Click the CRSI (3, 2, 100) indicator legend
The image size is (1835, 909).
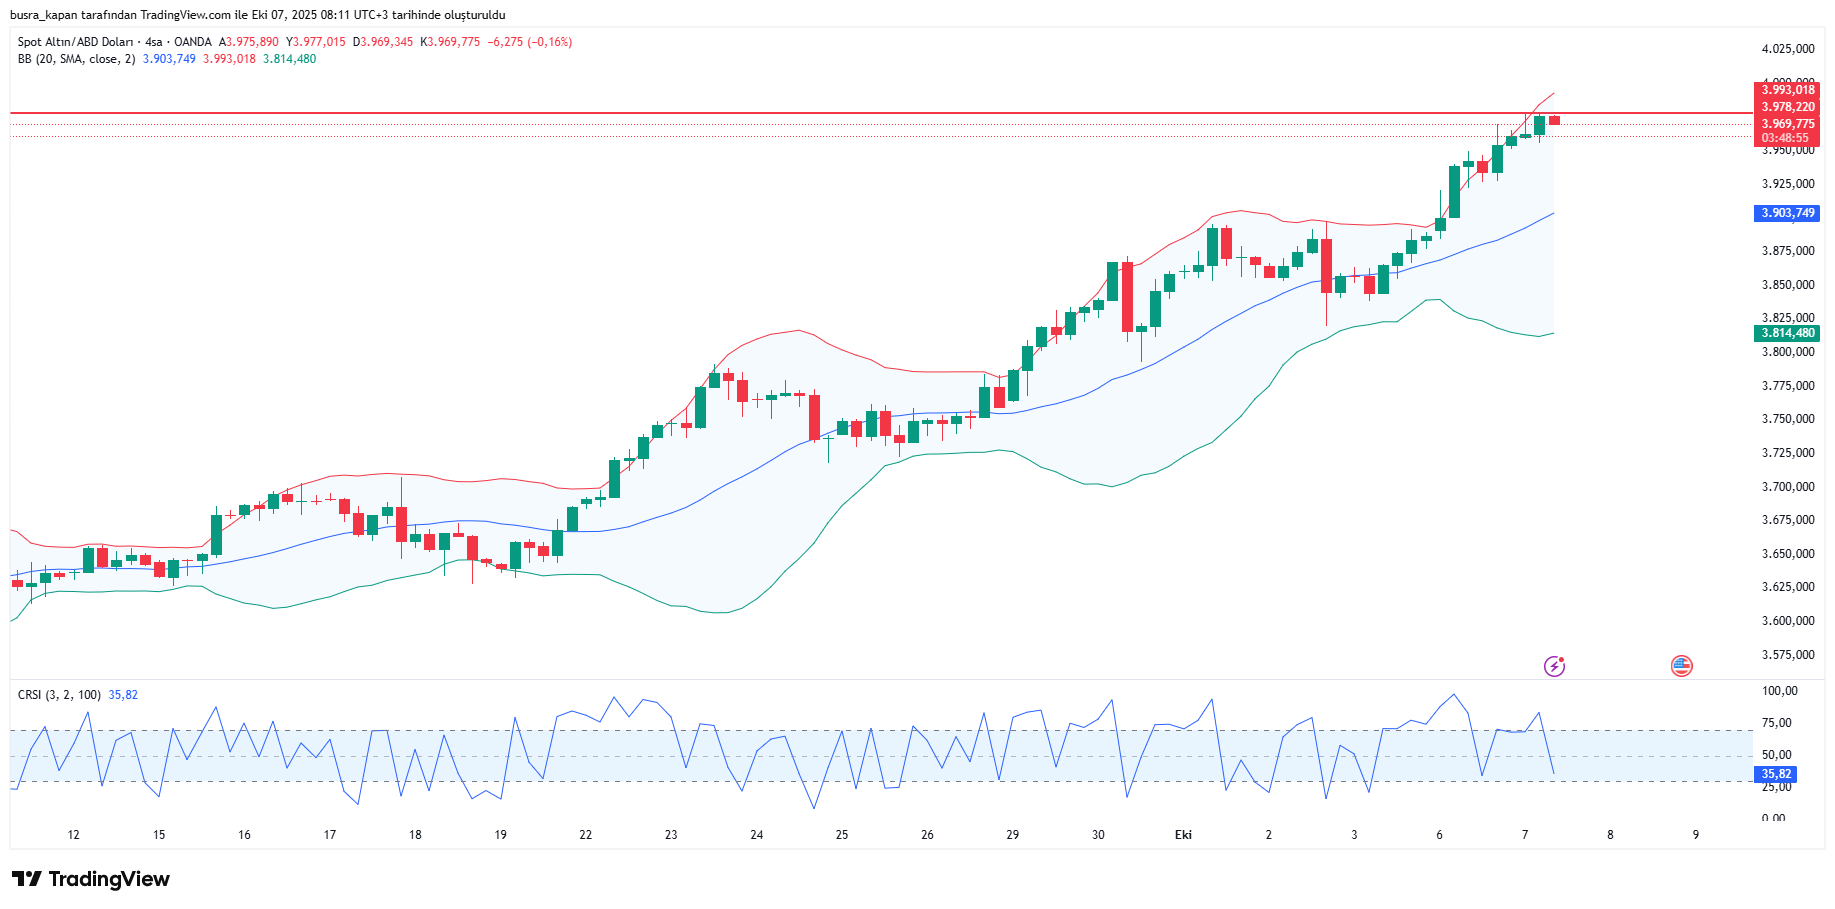click(59, 695)
